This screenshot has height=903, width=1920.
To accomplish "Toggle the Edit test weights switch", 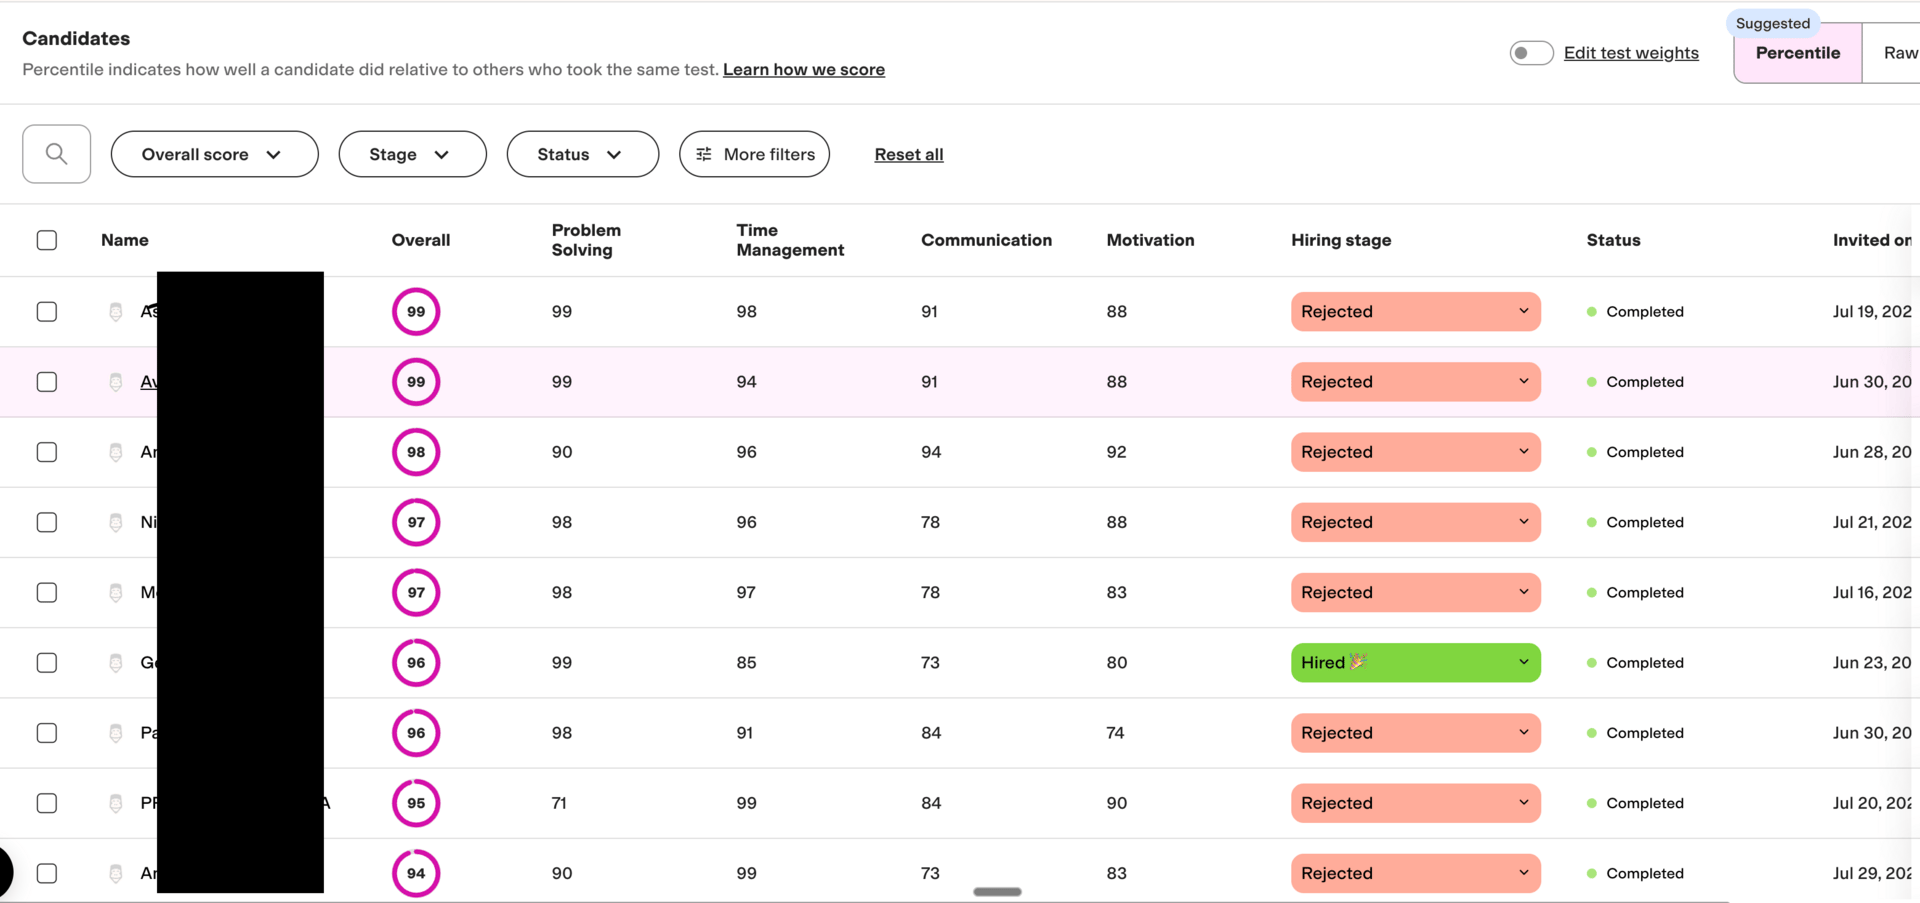I will coord(1530,53).
